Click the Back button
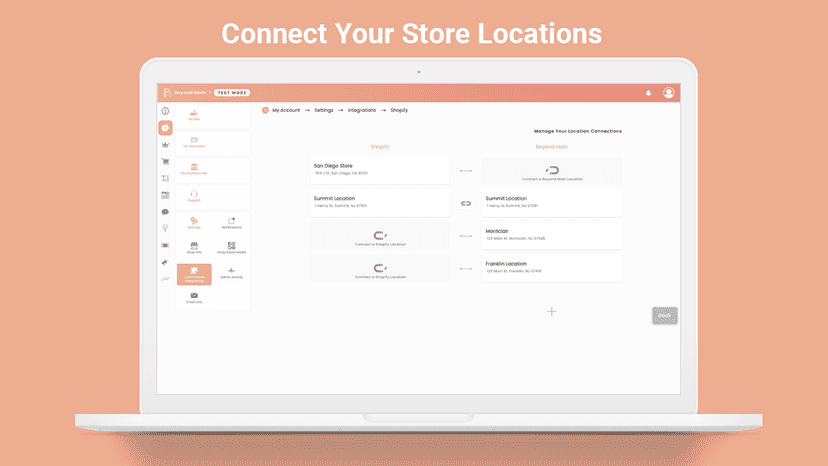This screenshot has width=828, height=466. (665, 315)
